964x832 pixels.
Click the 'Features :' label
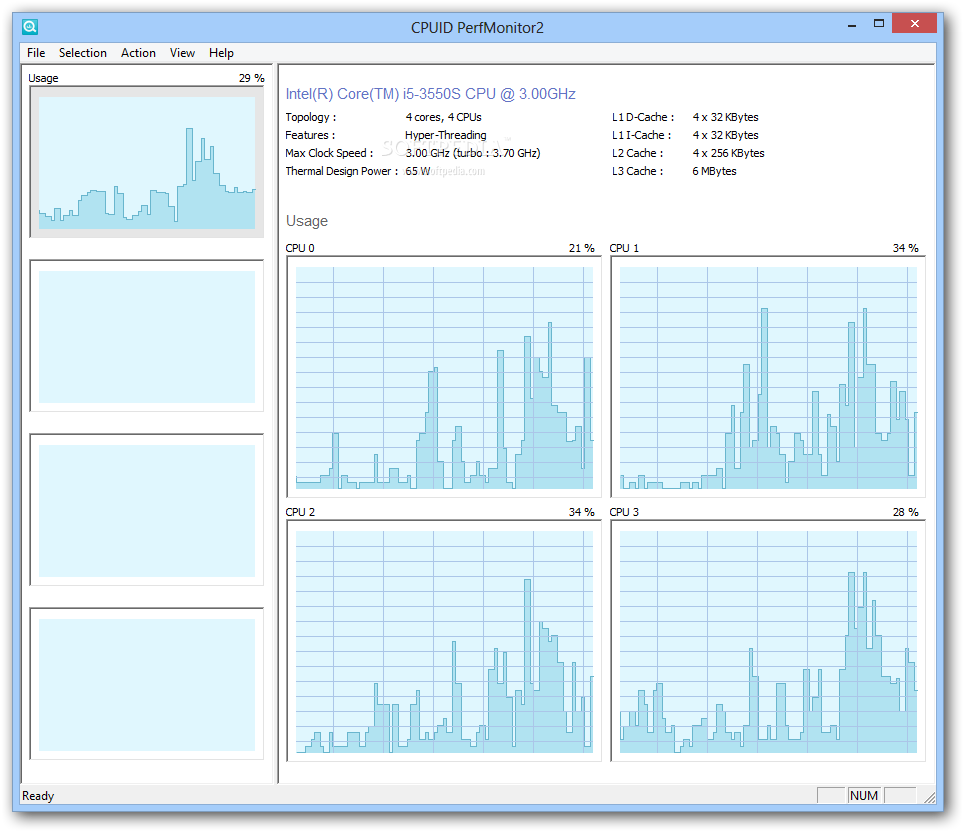(x=310, y=135)
